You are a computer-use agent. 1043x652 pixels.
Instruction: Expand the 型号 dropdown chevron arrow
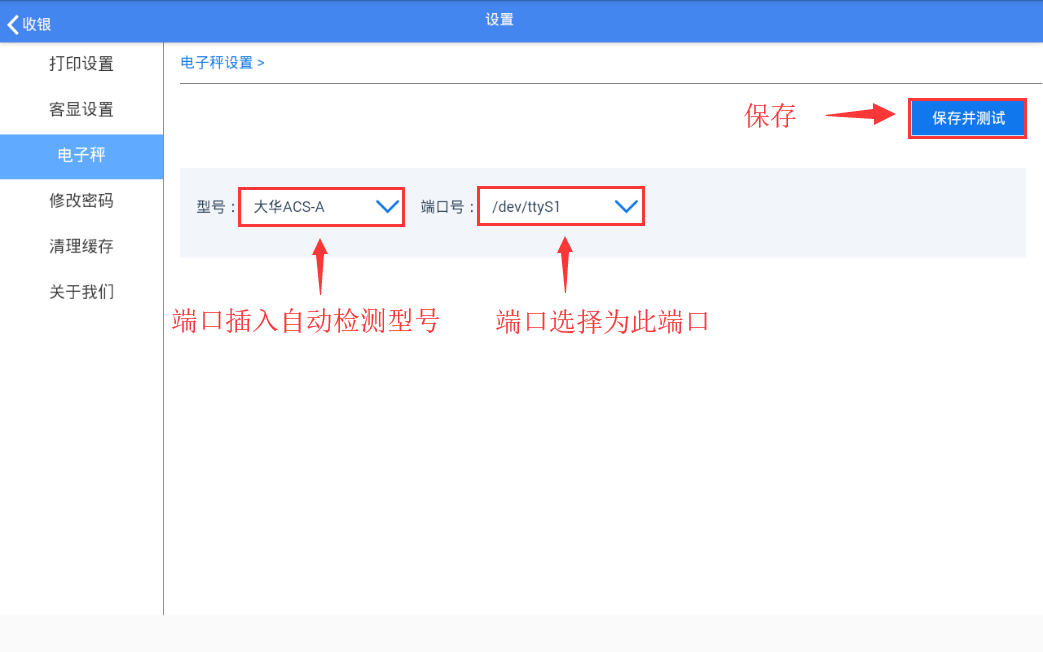click(386, 207)
